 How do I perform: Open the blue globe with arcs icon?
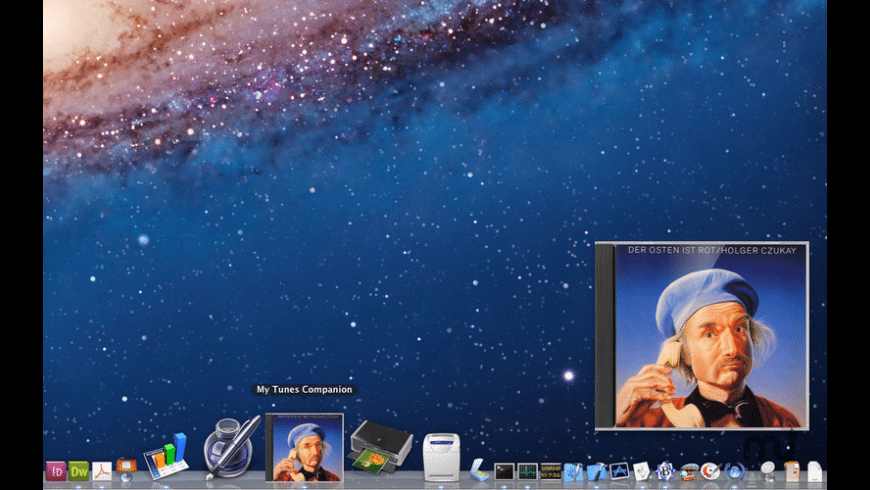(735, 472)
